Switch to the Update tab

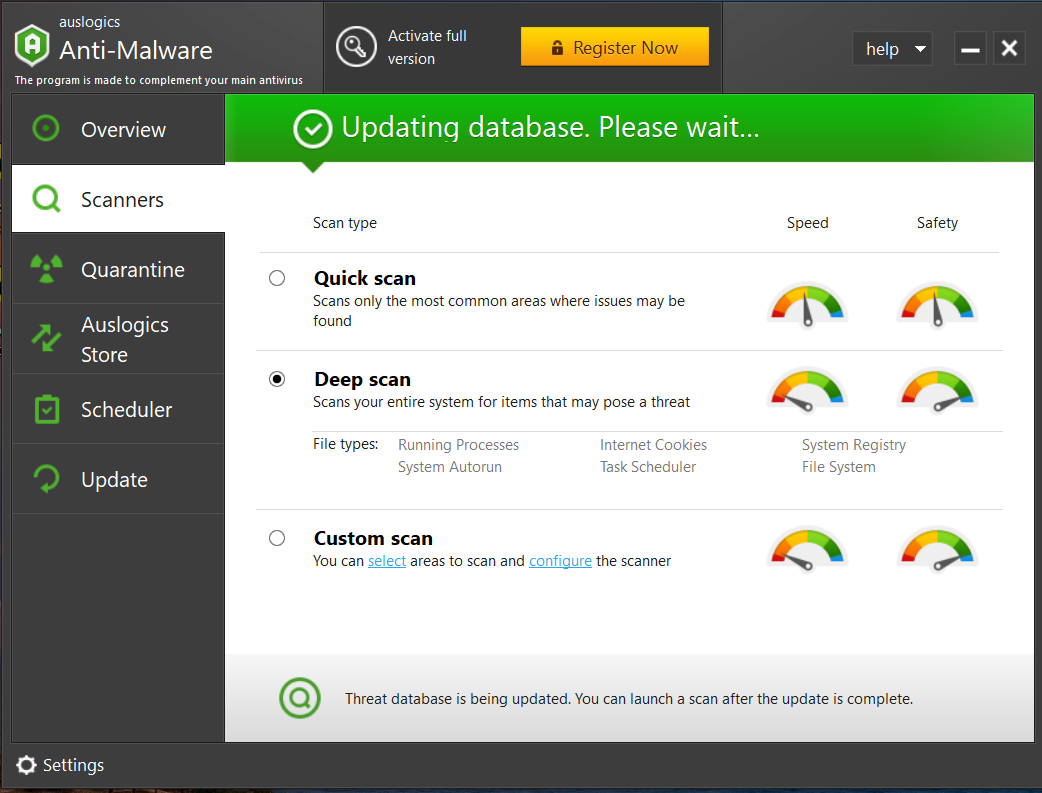pyautogui.click(x=118, y=479)
